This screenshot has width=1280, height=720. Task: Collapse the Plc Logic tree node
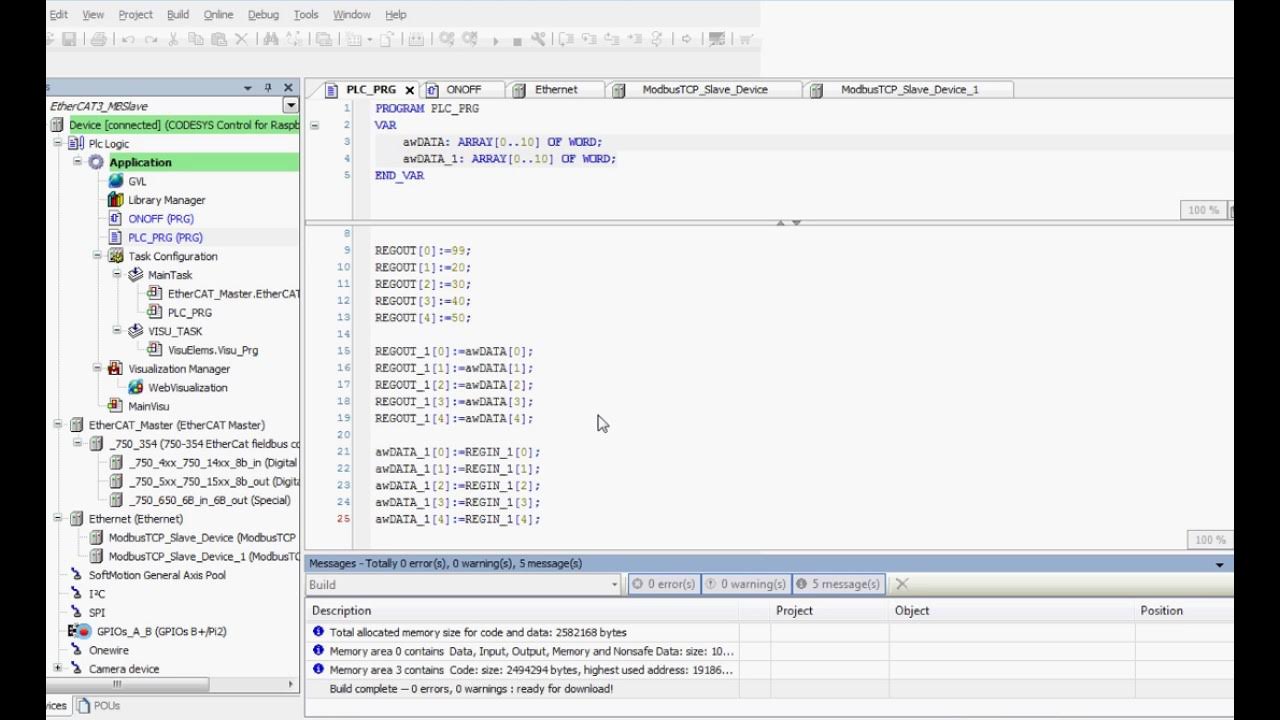(58, 143)
